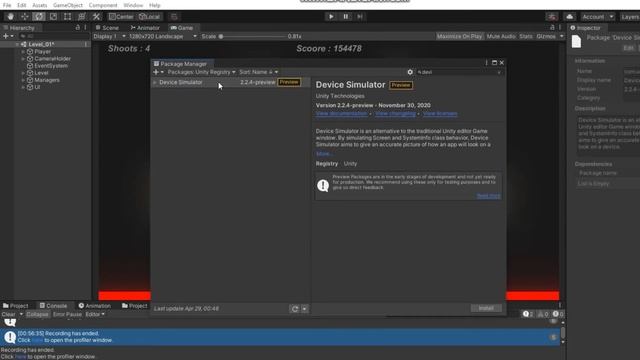The height and width of the screenshot is (360, 640).
Task: Open the cloud services icon
Action: [x=569, y=17]
